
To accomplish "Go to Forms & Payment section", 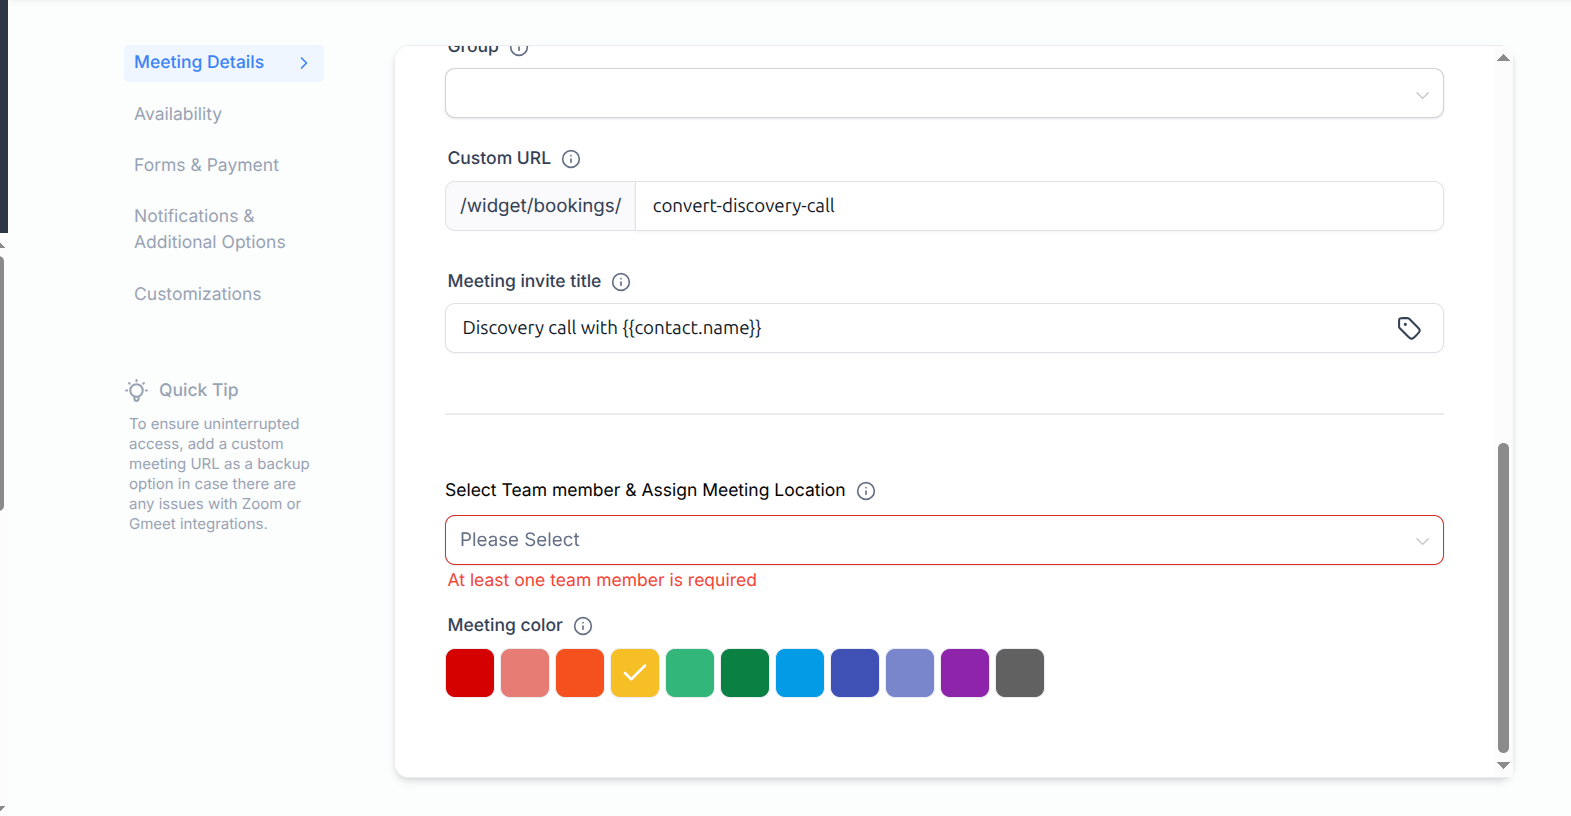I will [x=206, y=165].
